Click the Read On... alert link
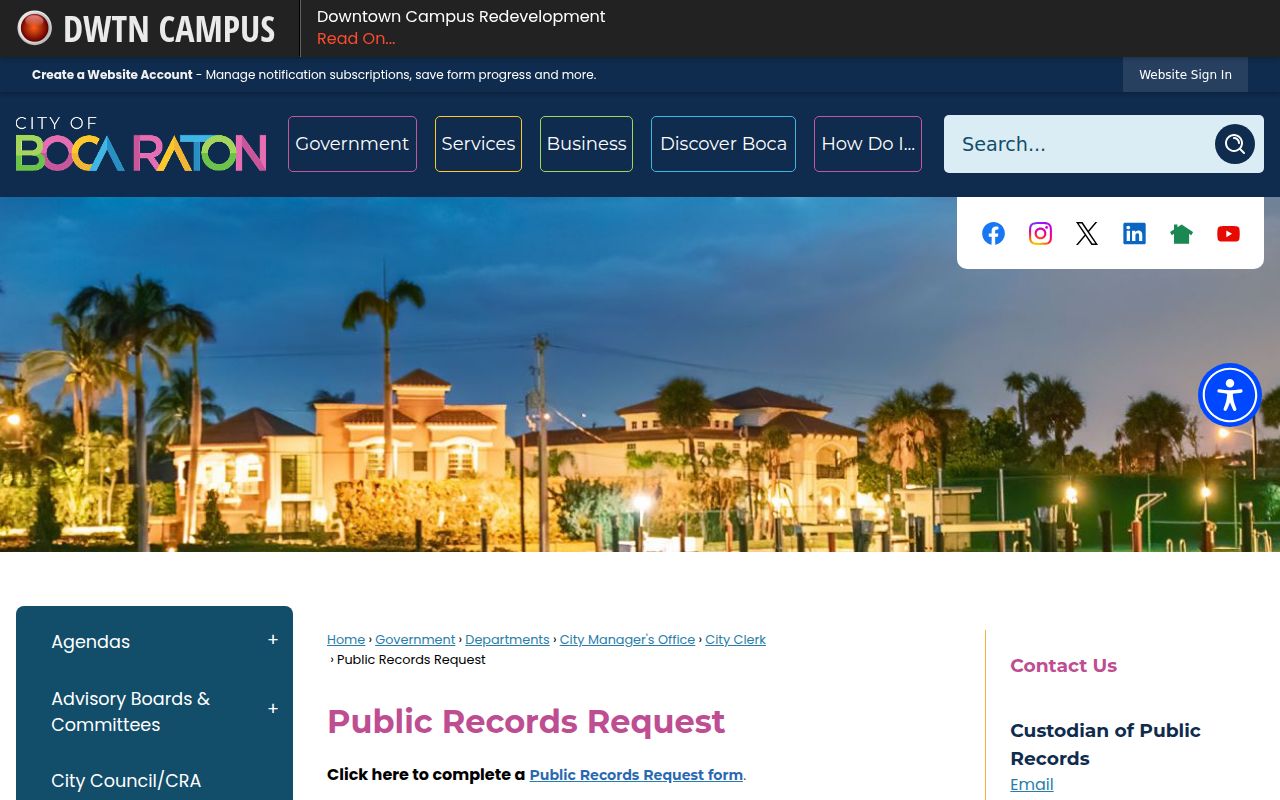 point(356,39)
